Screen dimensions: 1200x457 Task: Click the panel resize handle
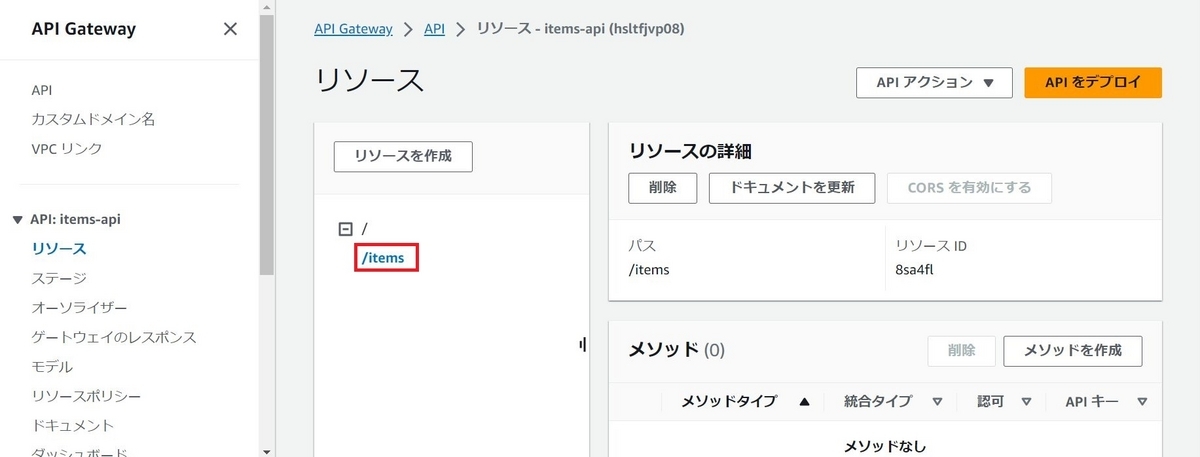pyautogui.click(x=582, y=345)
